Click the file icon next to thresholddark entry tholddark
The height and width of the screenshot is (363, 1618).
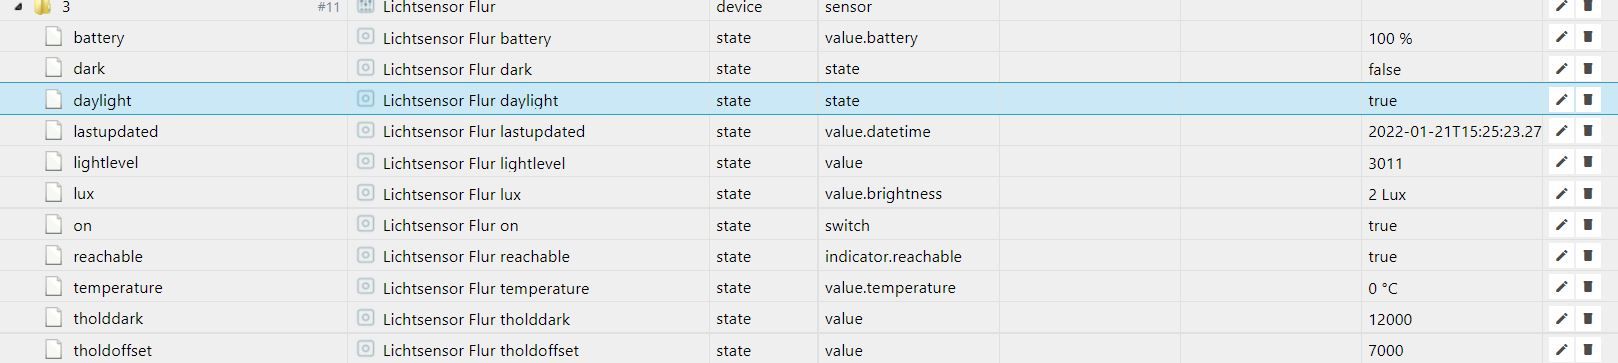tap(54, 318)
